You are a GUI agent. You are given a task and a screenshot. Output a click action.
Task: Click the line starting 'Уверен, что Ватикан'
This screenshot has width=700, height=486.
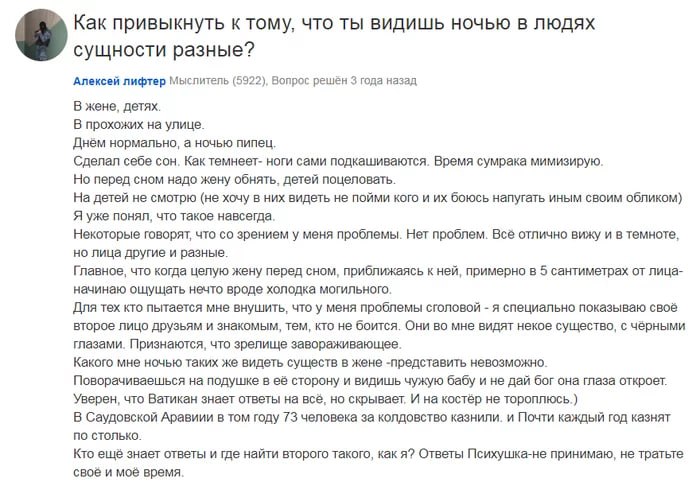[325, 399]
